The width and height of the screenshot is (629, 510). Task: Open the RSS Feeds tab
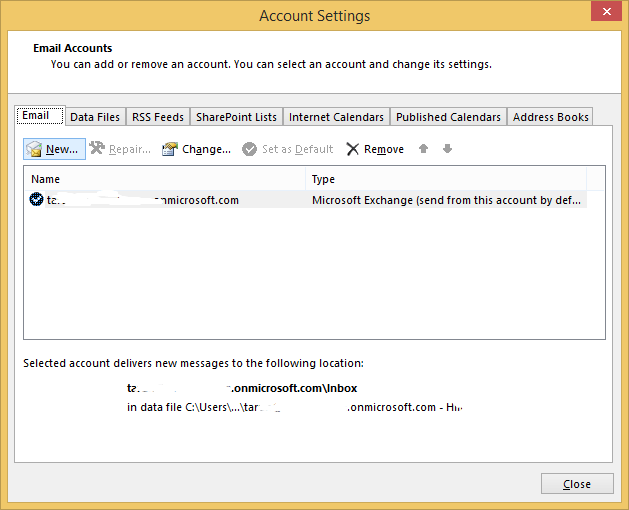(x=158, y=117)
